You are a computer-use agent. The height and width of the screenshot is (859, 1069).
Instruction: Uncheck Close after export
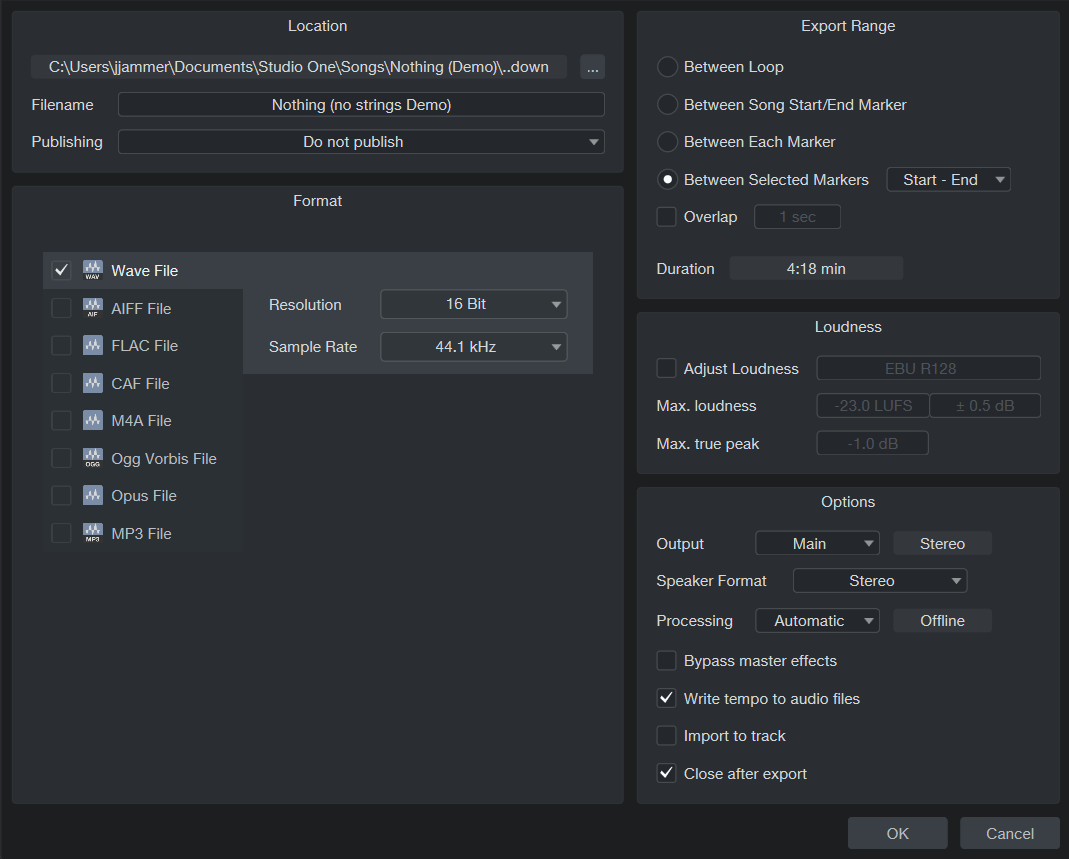(666, 773)
